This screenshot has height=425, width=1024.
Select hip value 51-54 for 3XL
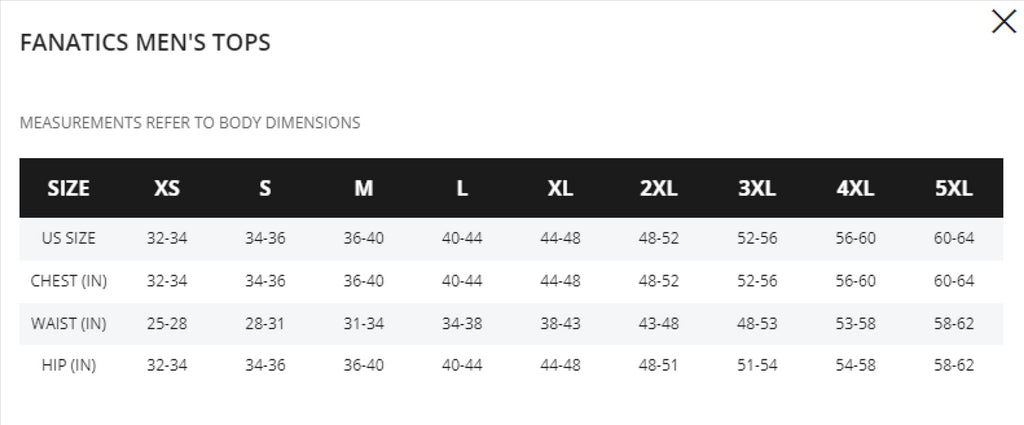(757, 366)
